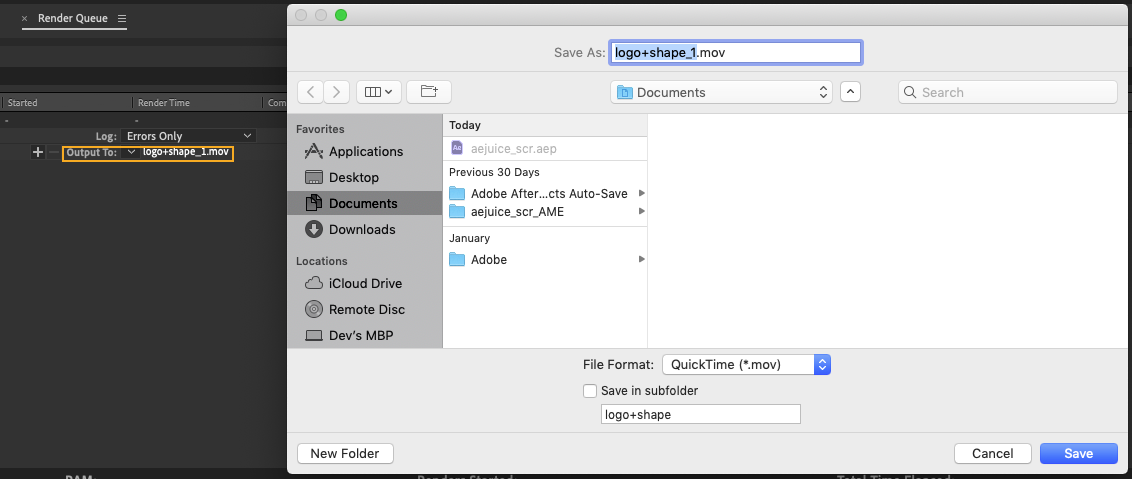Click the Search field
This screenshot has height=479, width=1132.
coord(1007,92)
